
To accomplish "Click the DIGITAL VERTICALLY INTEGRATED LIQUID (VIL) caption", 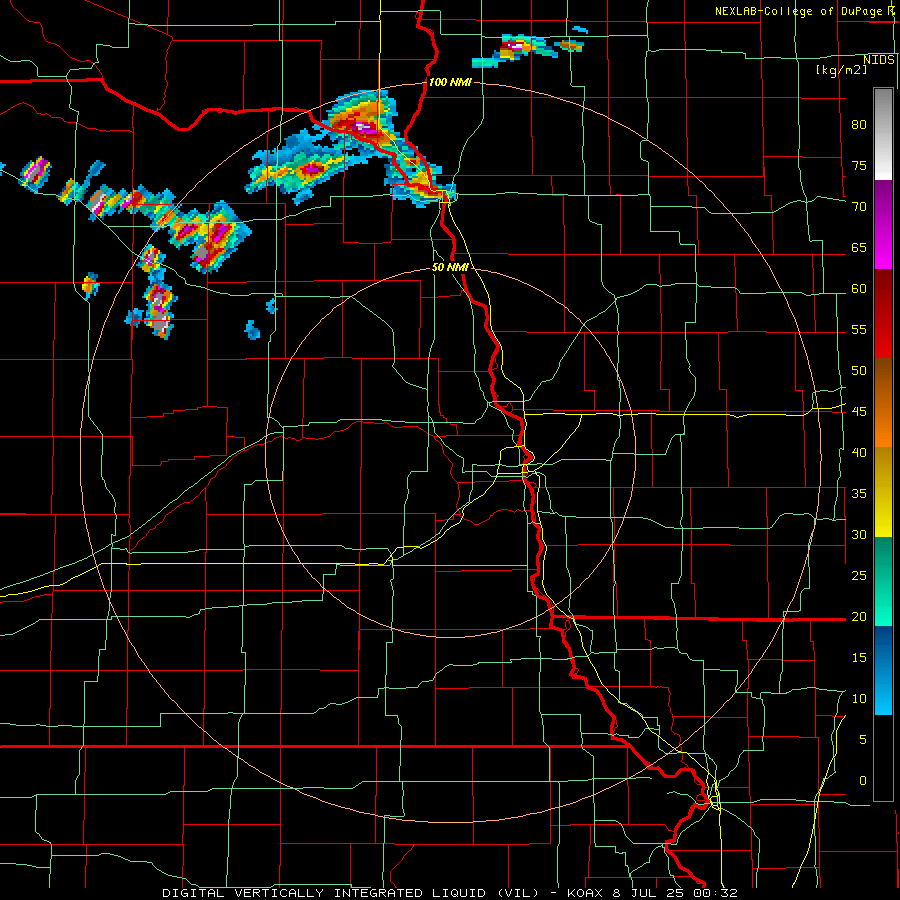I will 350,893.
